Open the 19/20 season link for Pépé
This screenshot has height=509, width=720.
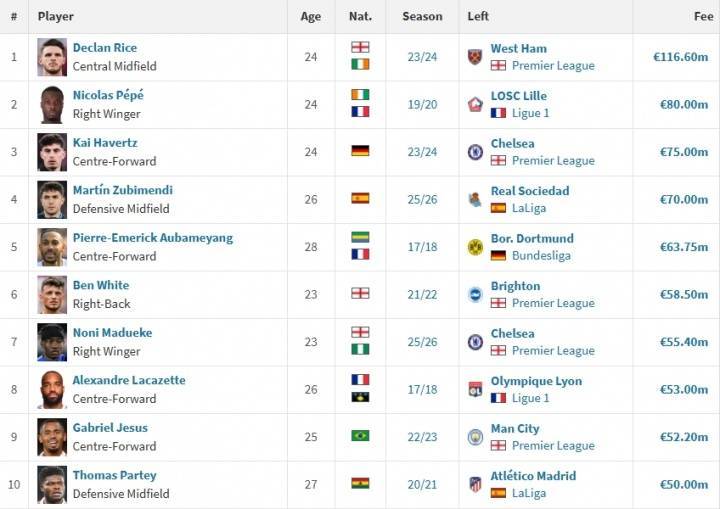422,105
